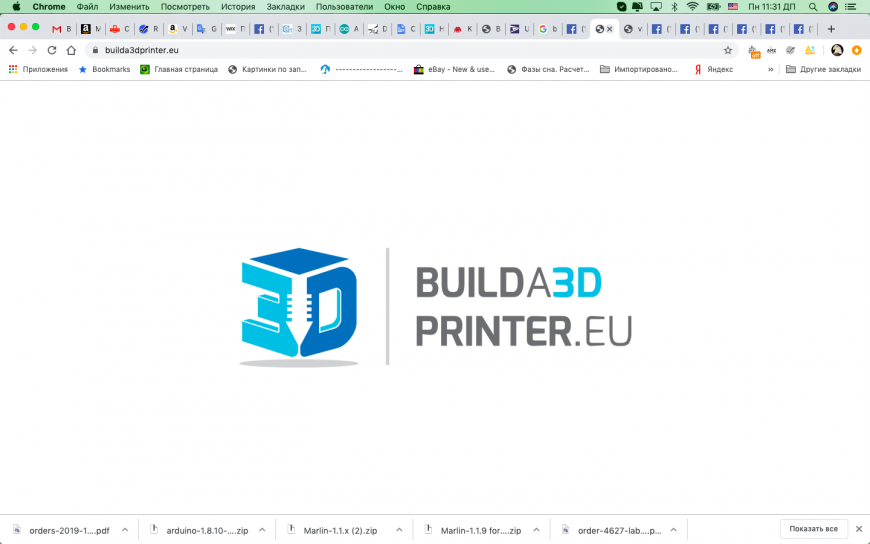Open the home page via house icon
The image size is (870, 544).
[71, 50]
